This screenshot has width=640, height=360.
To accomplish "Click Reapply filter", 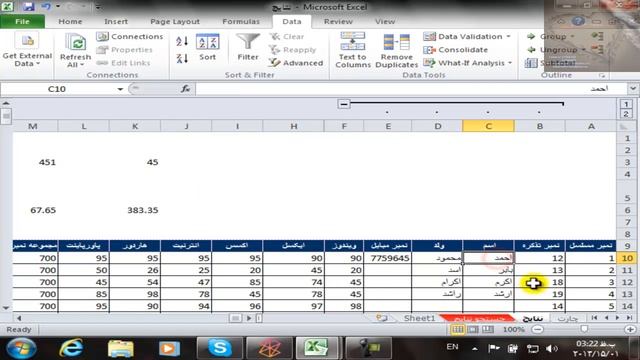I will click(293, 50).
